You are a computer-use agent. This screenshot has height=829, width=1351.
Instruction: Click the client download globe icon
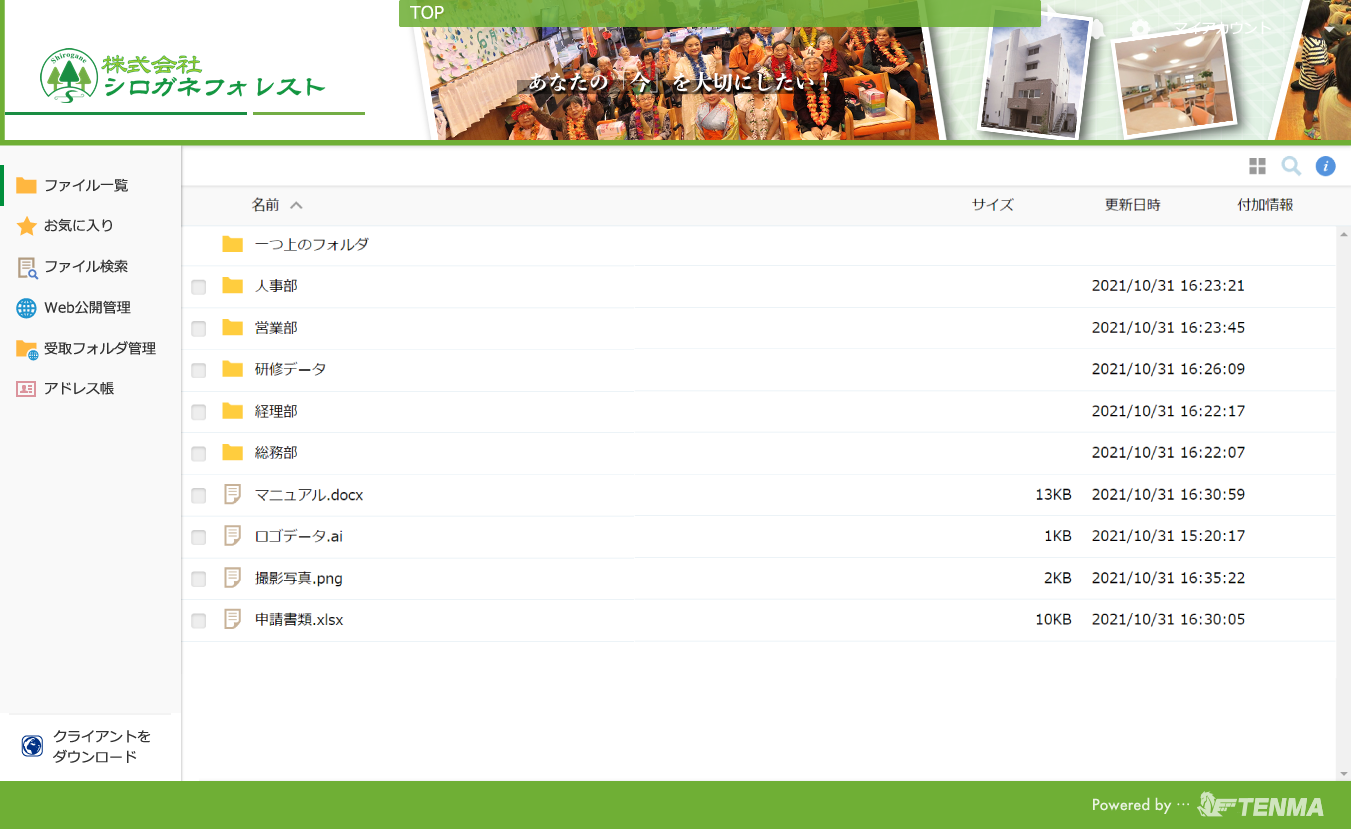[32, 746]
